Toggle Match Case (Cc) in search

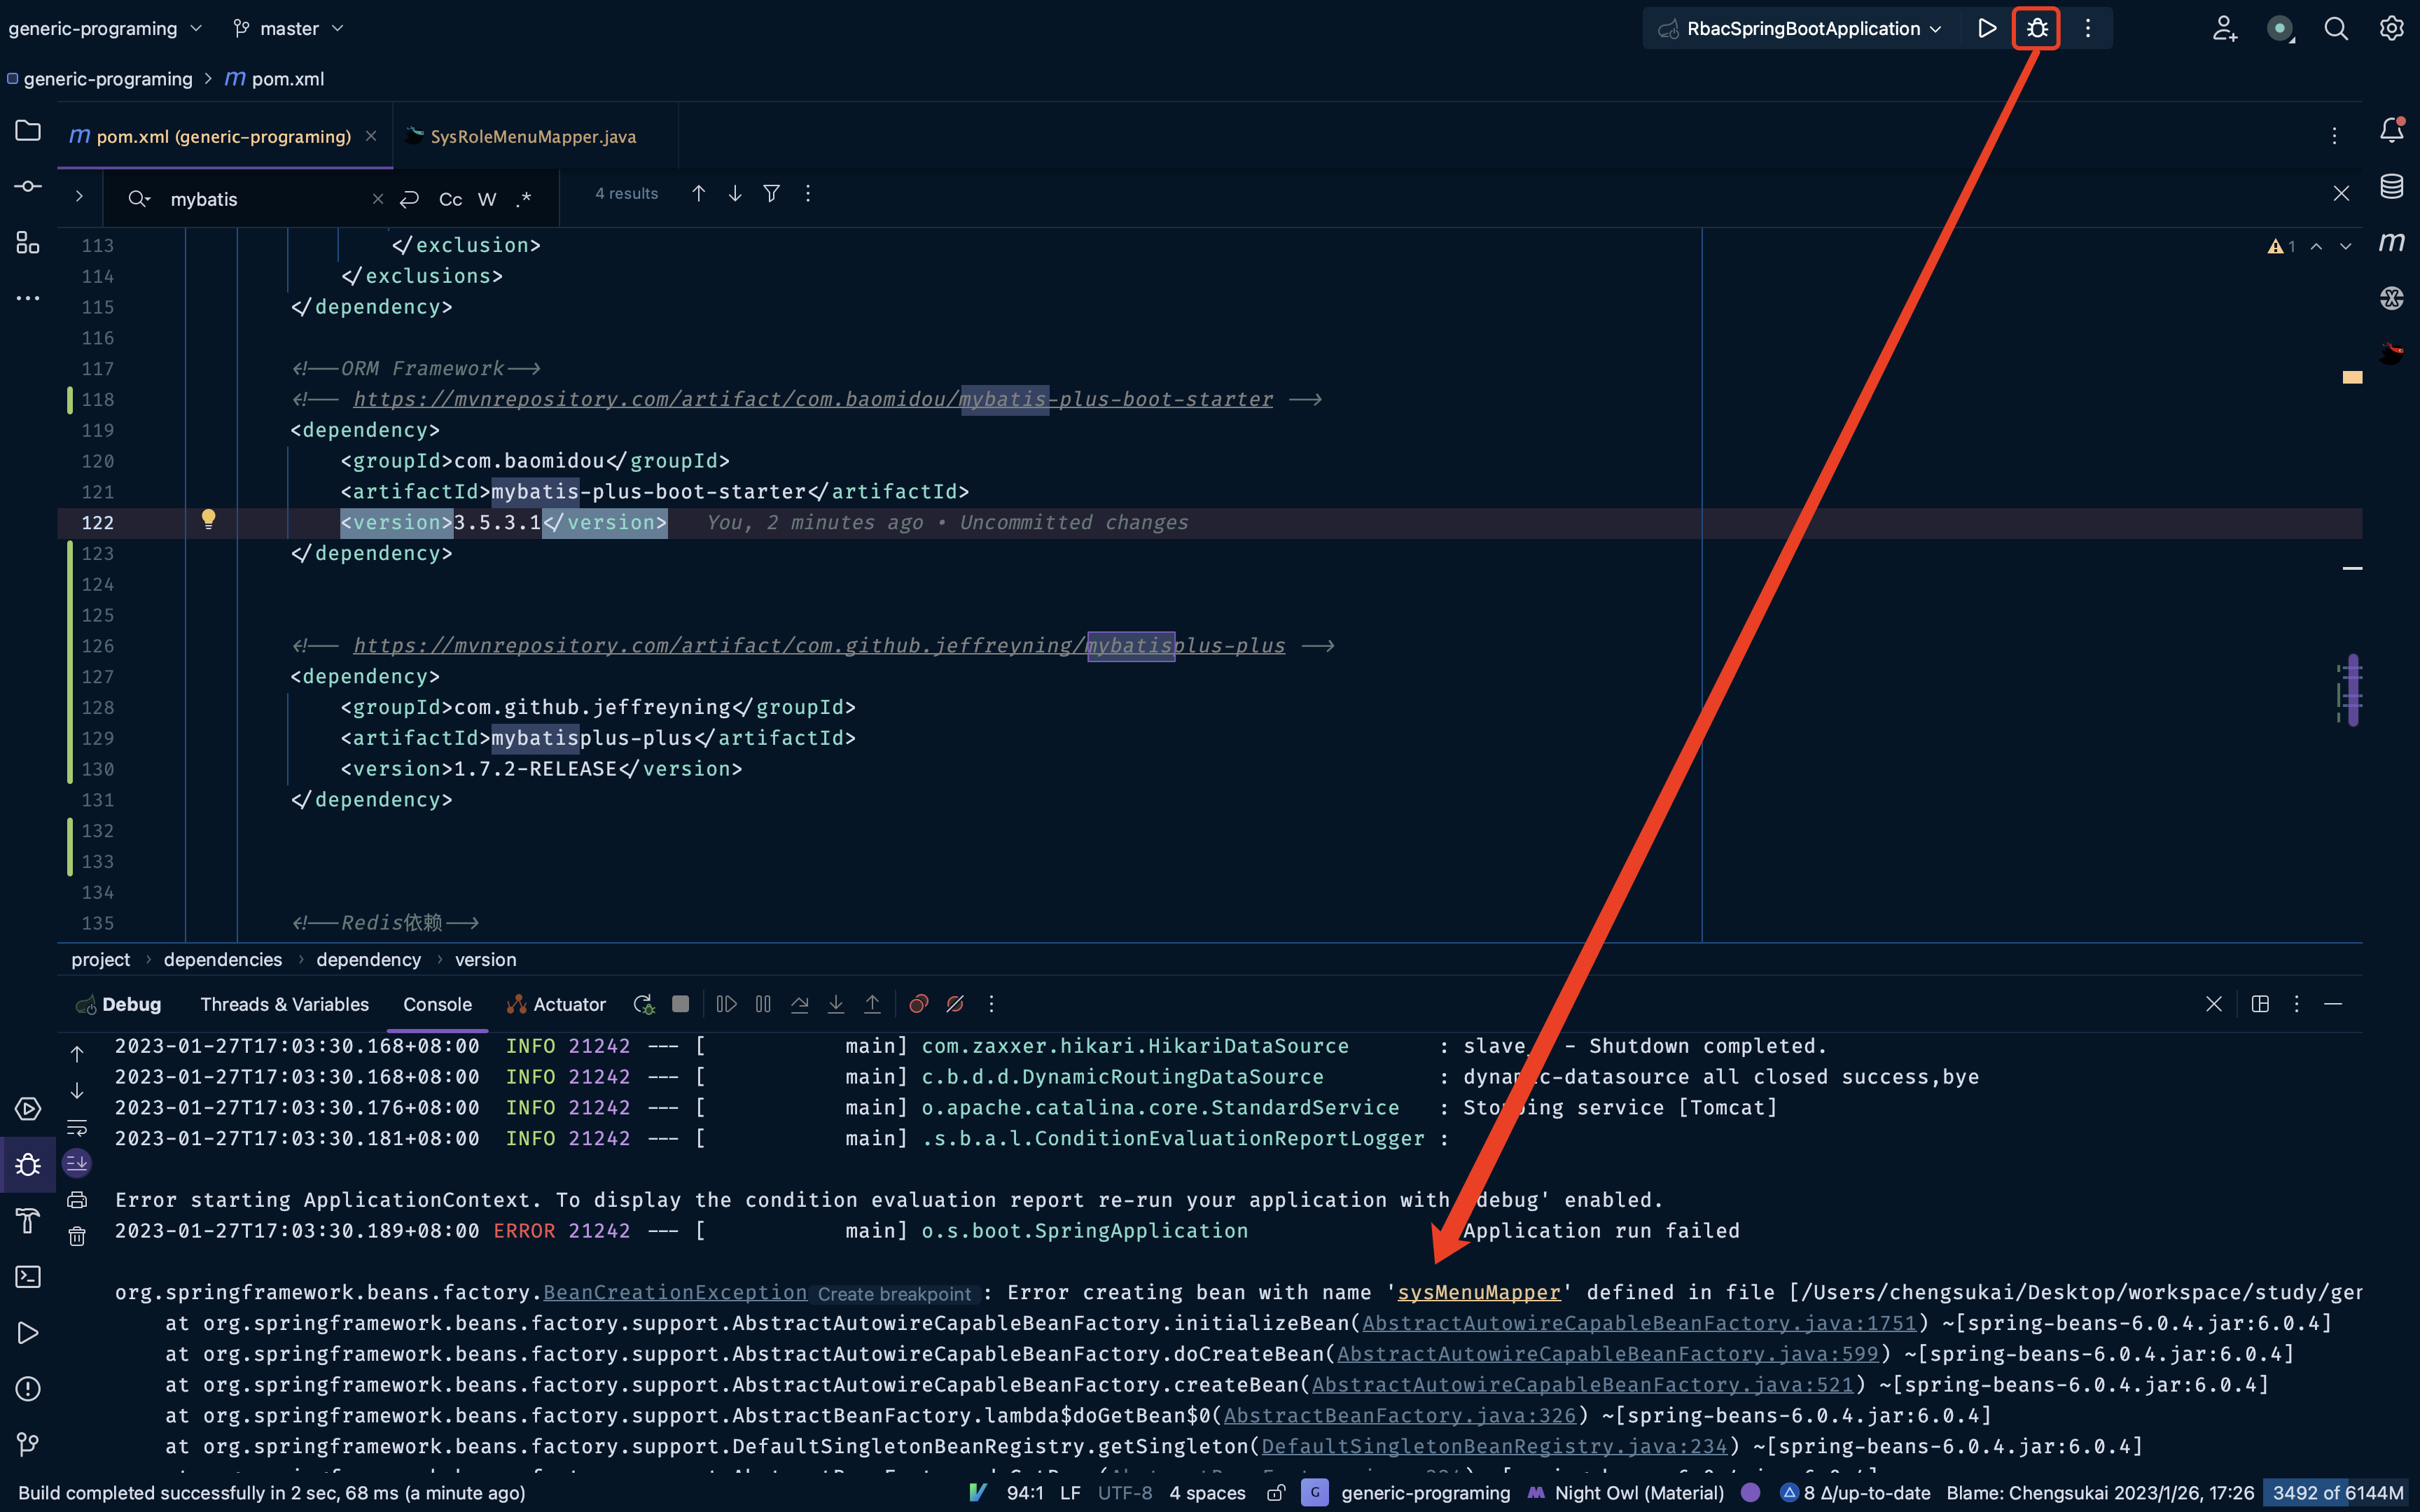450,199
